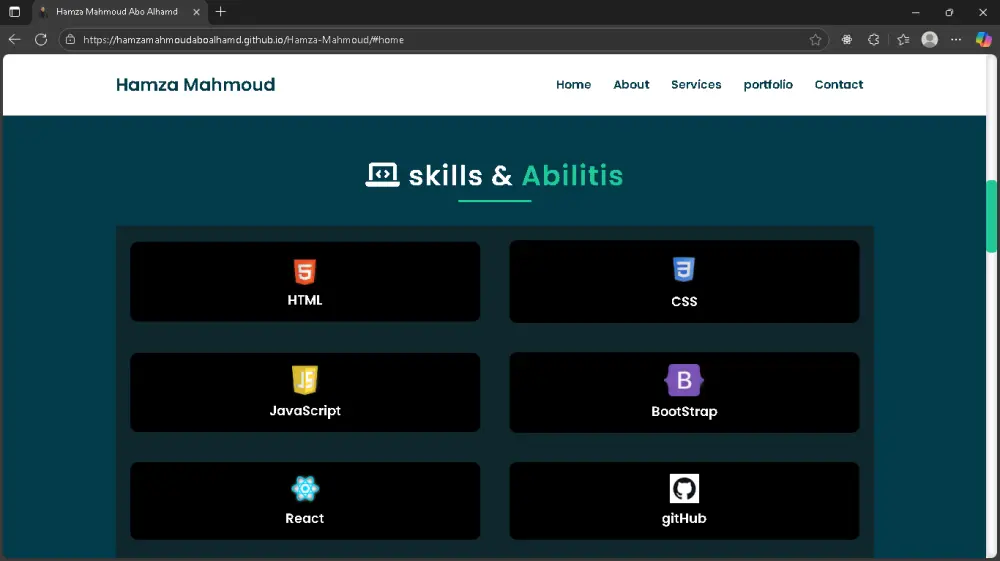Open Services in site navigation
This screenshot has width=1000, height=561.
coord(696,84)
